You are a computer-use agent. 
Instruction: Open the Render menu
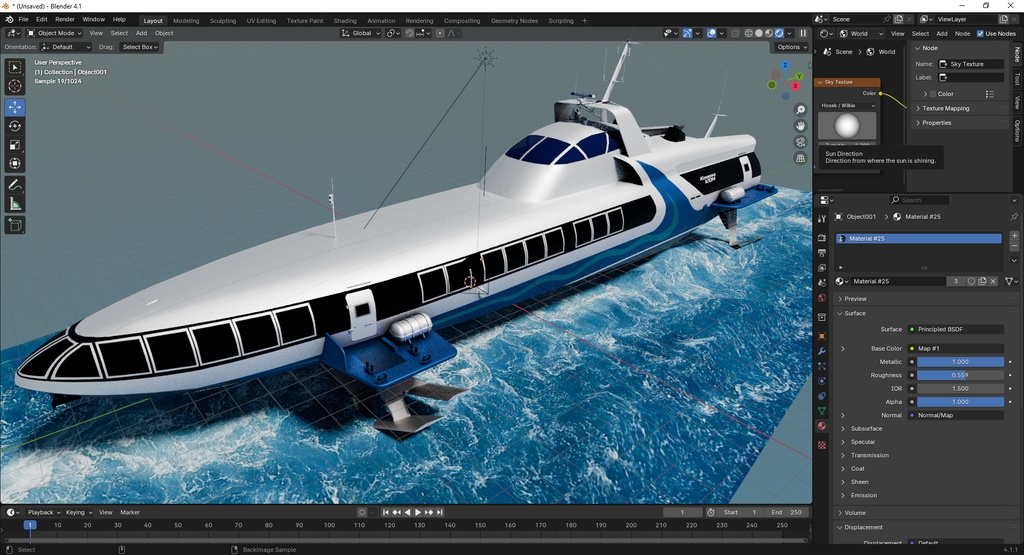pos(65,20)
